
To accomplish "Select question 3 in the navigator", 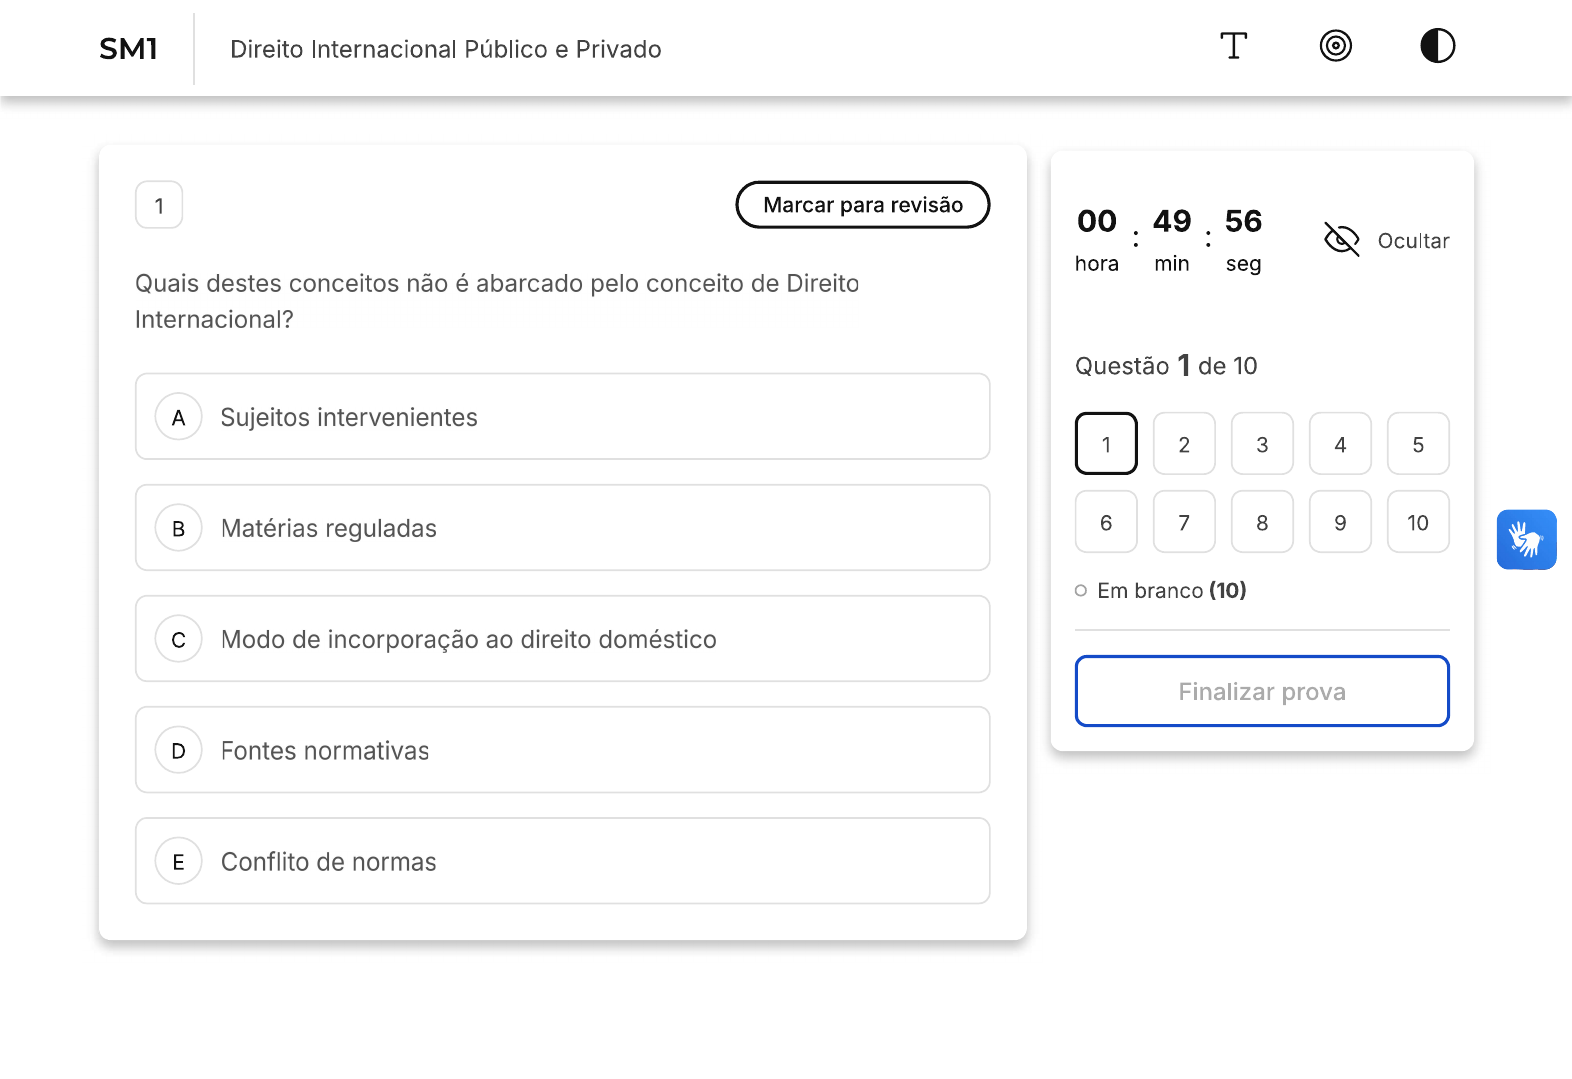I will click(x=1262, y=444).
